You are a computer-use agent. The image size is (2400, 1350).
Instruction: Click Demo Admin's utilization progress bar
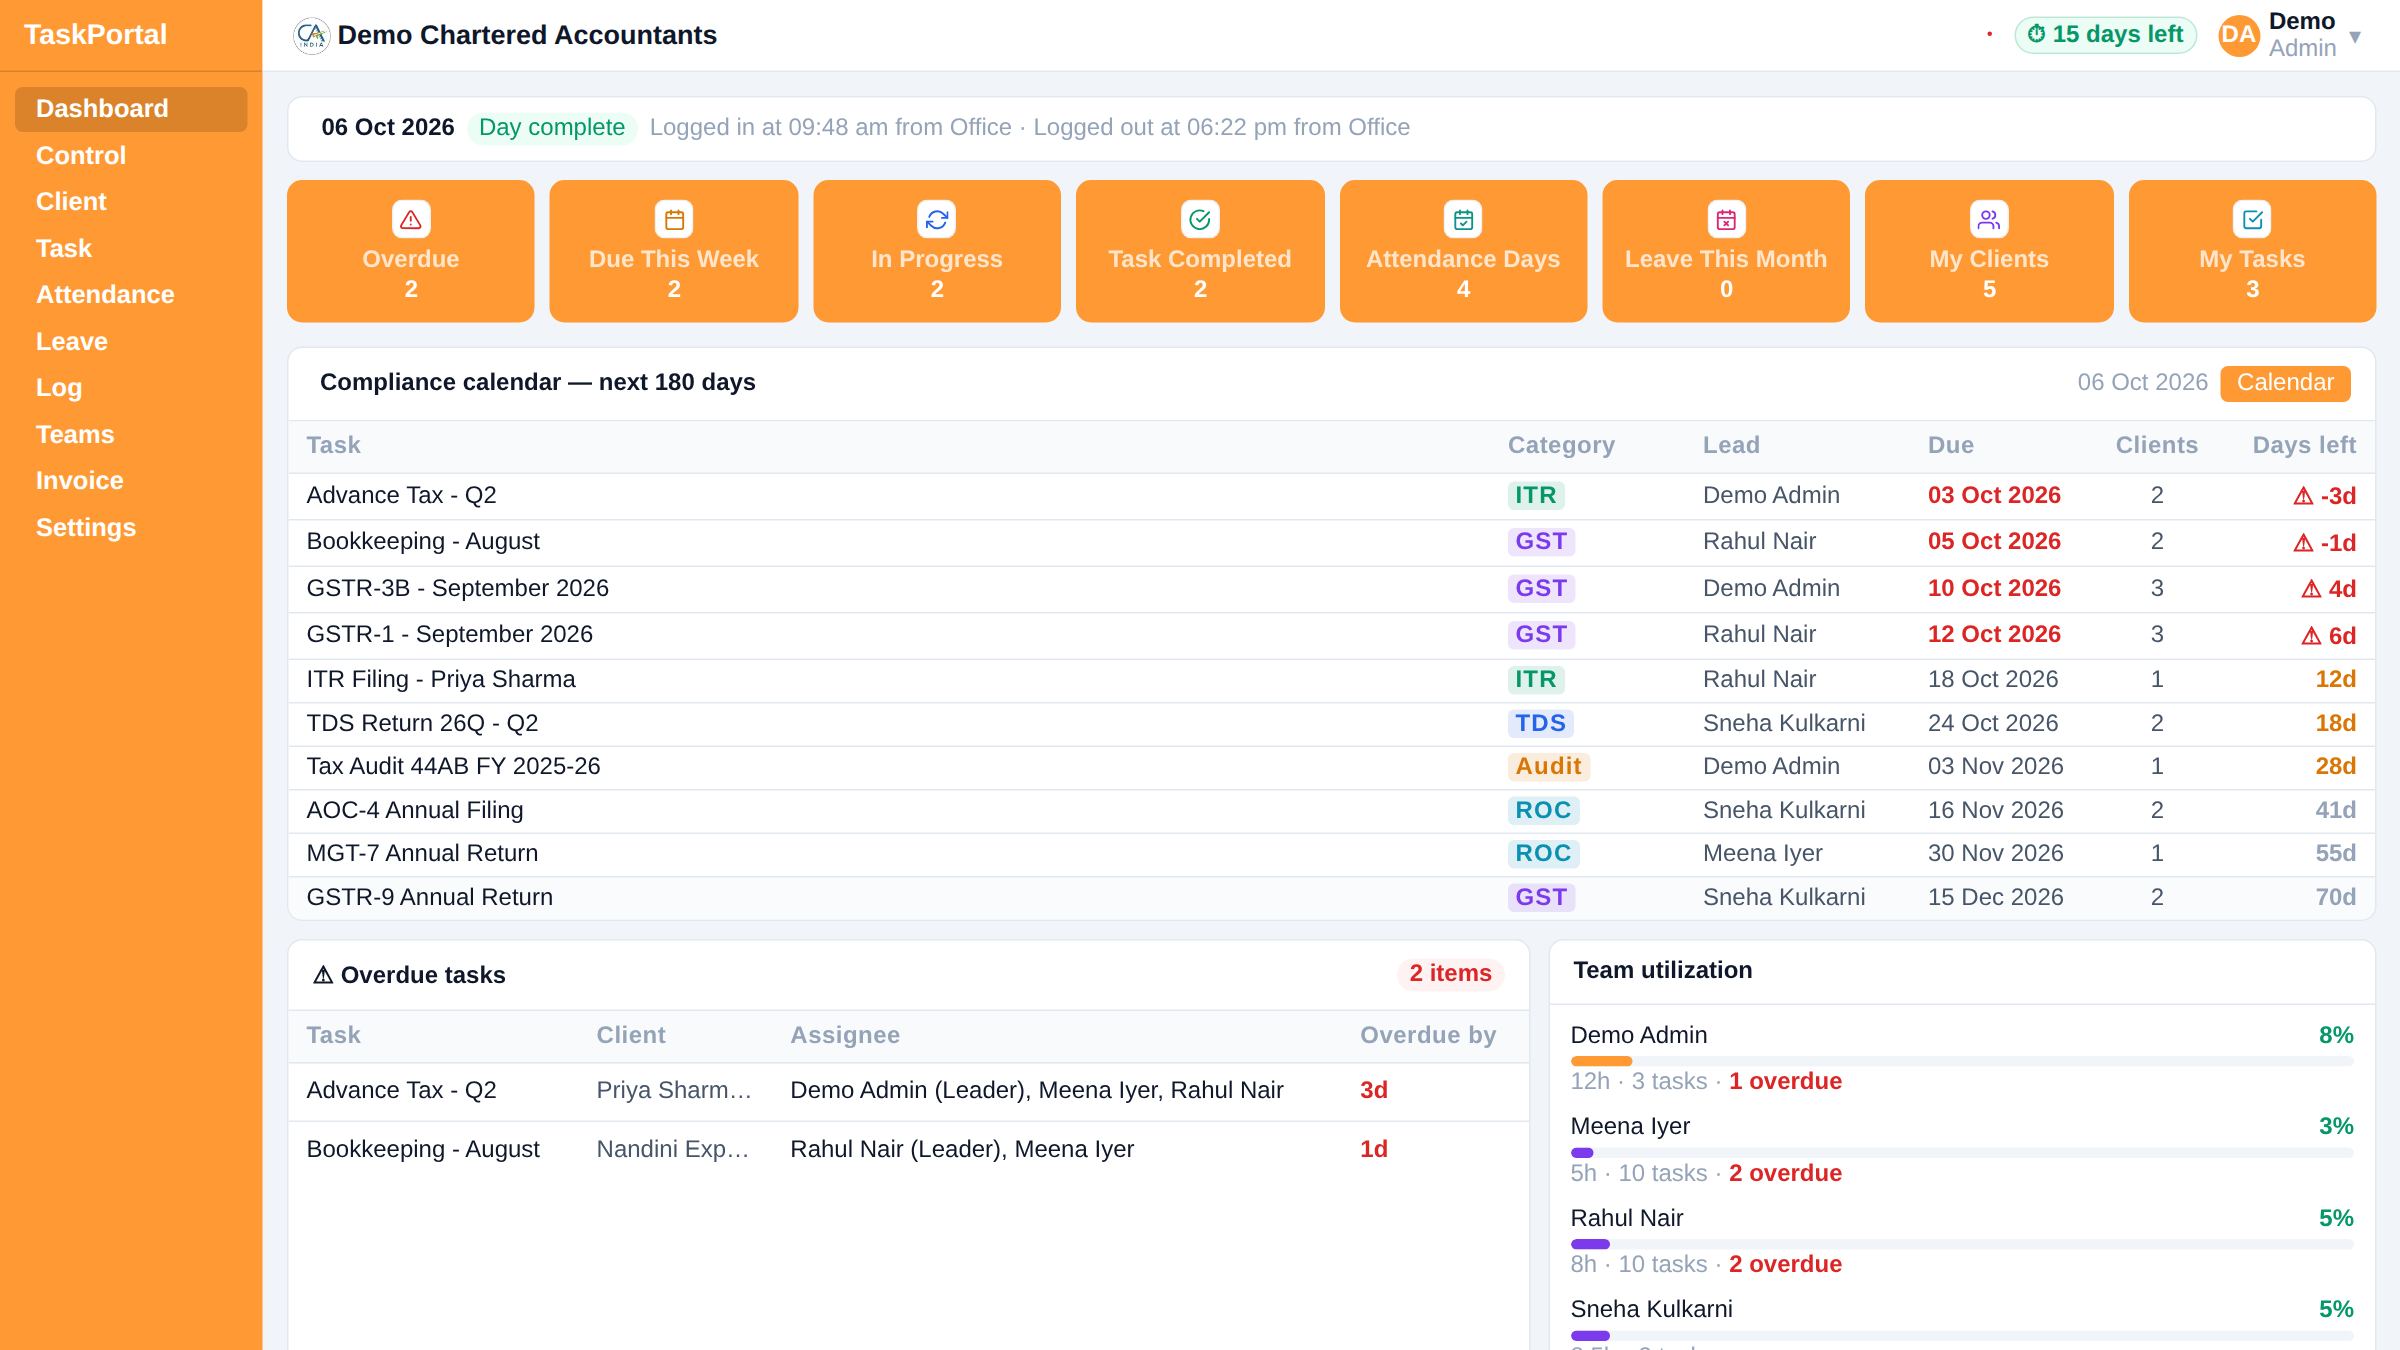tap(1962, 1061)
